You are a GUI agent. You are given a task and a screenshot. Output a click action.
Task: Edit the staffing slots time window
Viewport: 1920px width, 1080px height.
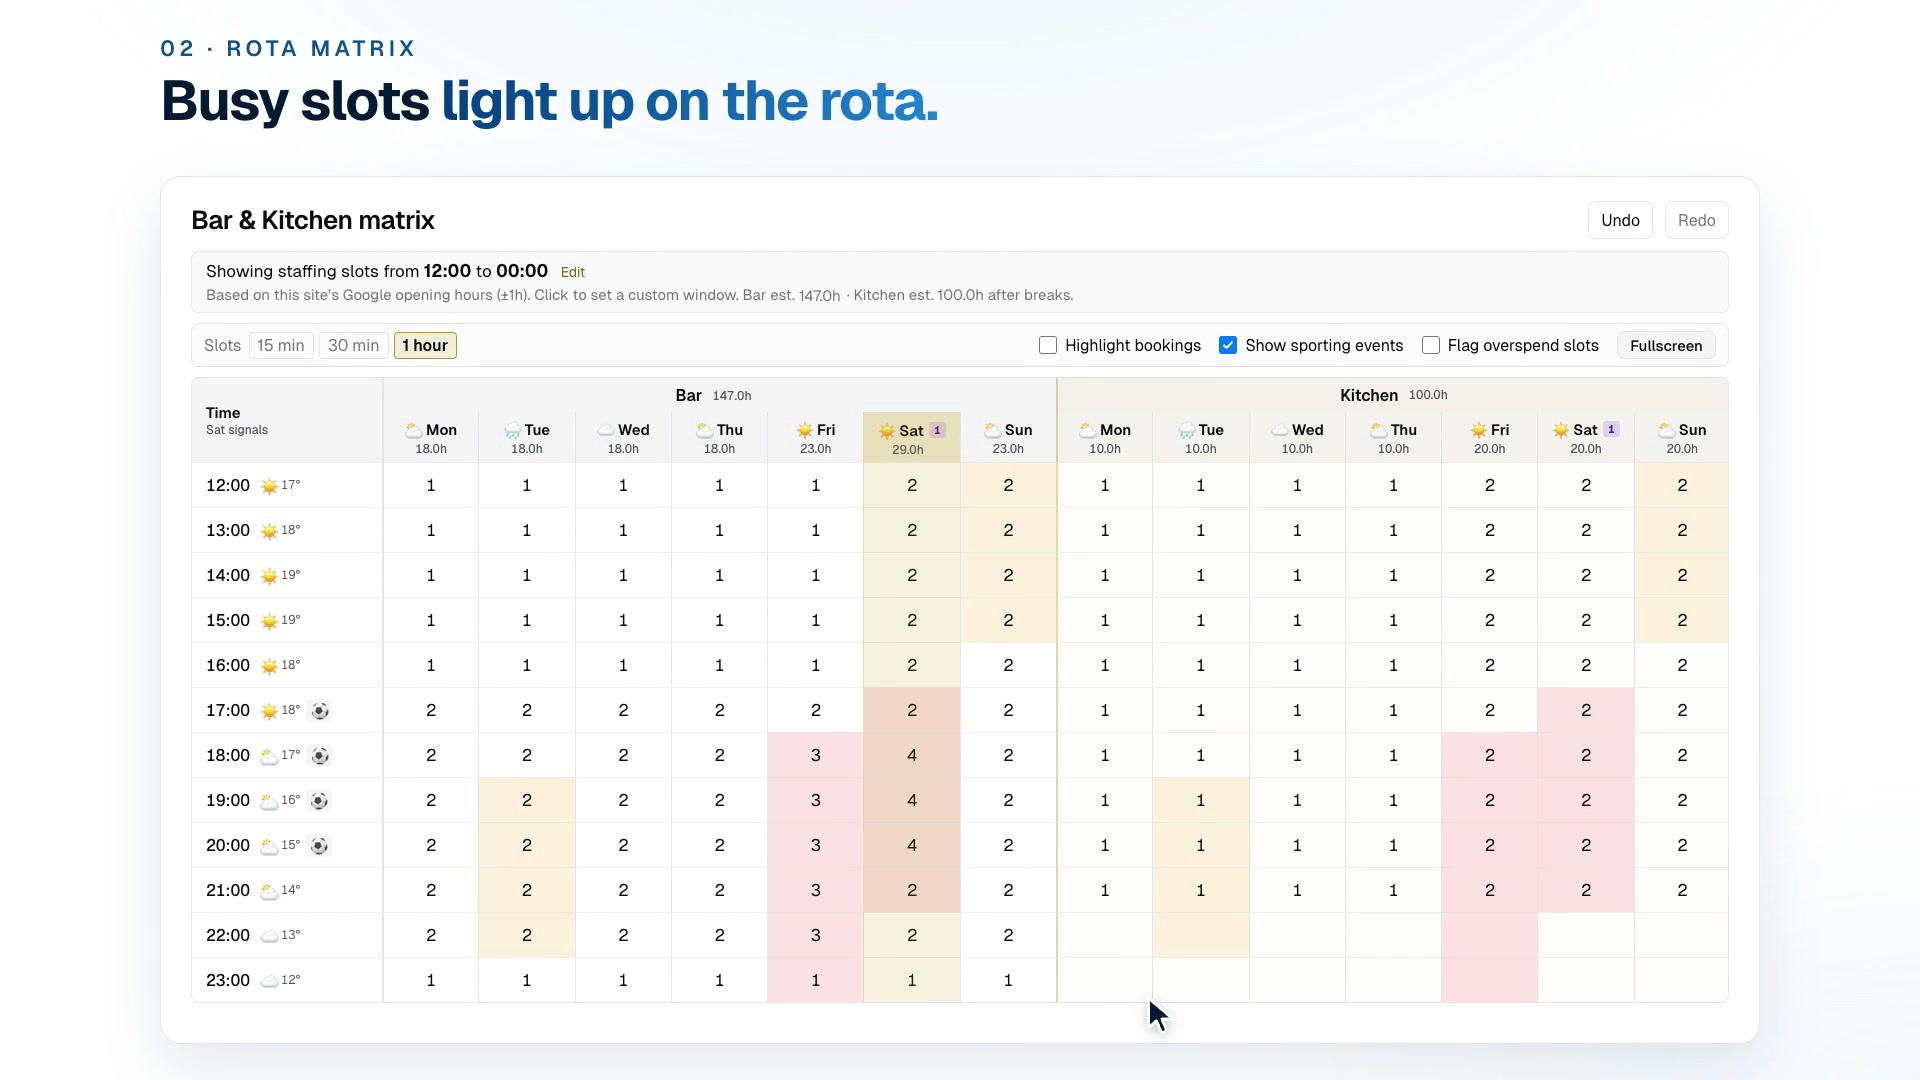(x=573, y=272)
